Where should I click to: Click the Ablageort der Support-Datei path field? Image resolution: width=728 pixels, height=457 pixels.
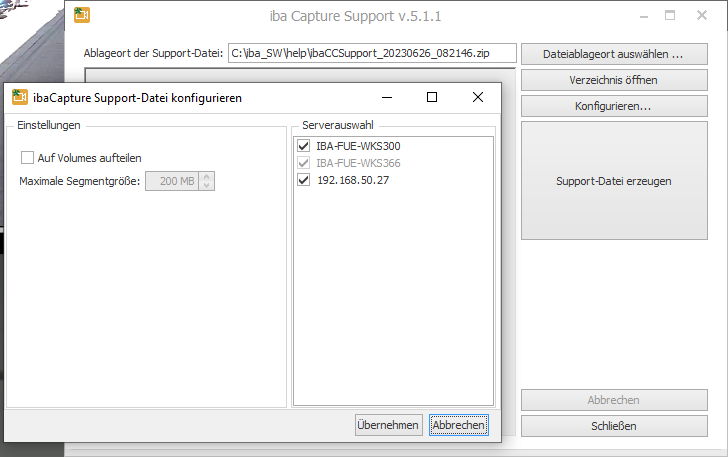372,53
